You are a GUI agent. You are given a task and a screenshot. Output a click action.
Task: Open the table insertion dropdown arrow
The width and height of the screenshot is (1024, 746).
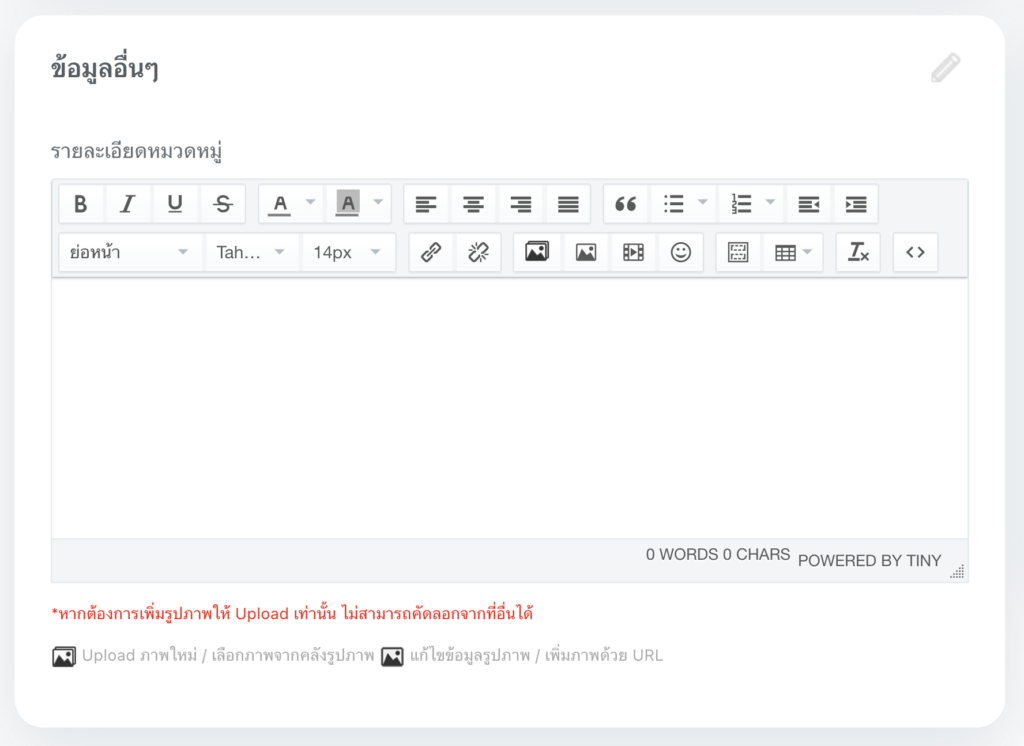[x=807, y=252]
